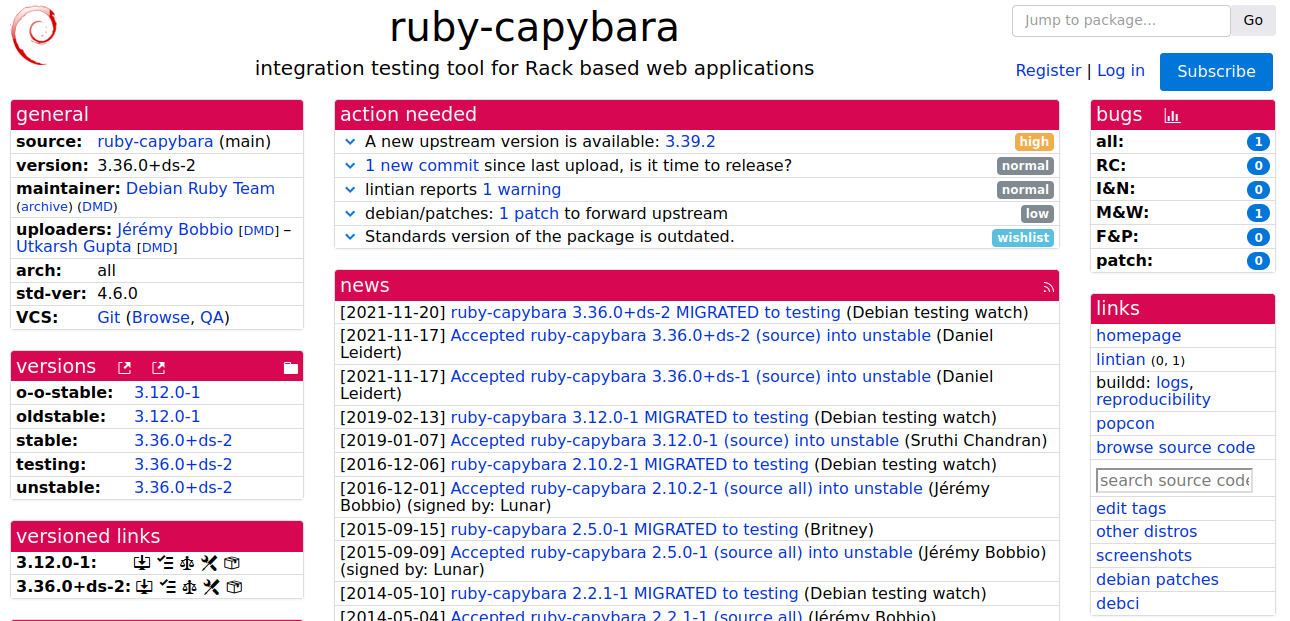The image size is (1290, 621).
Task: Open Utkarsh Gupta uploader link
Action: pos(74,247)
